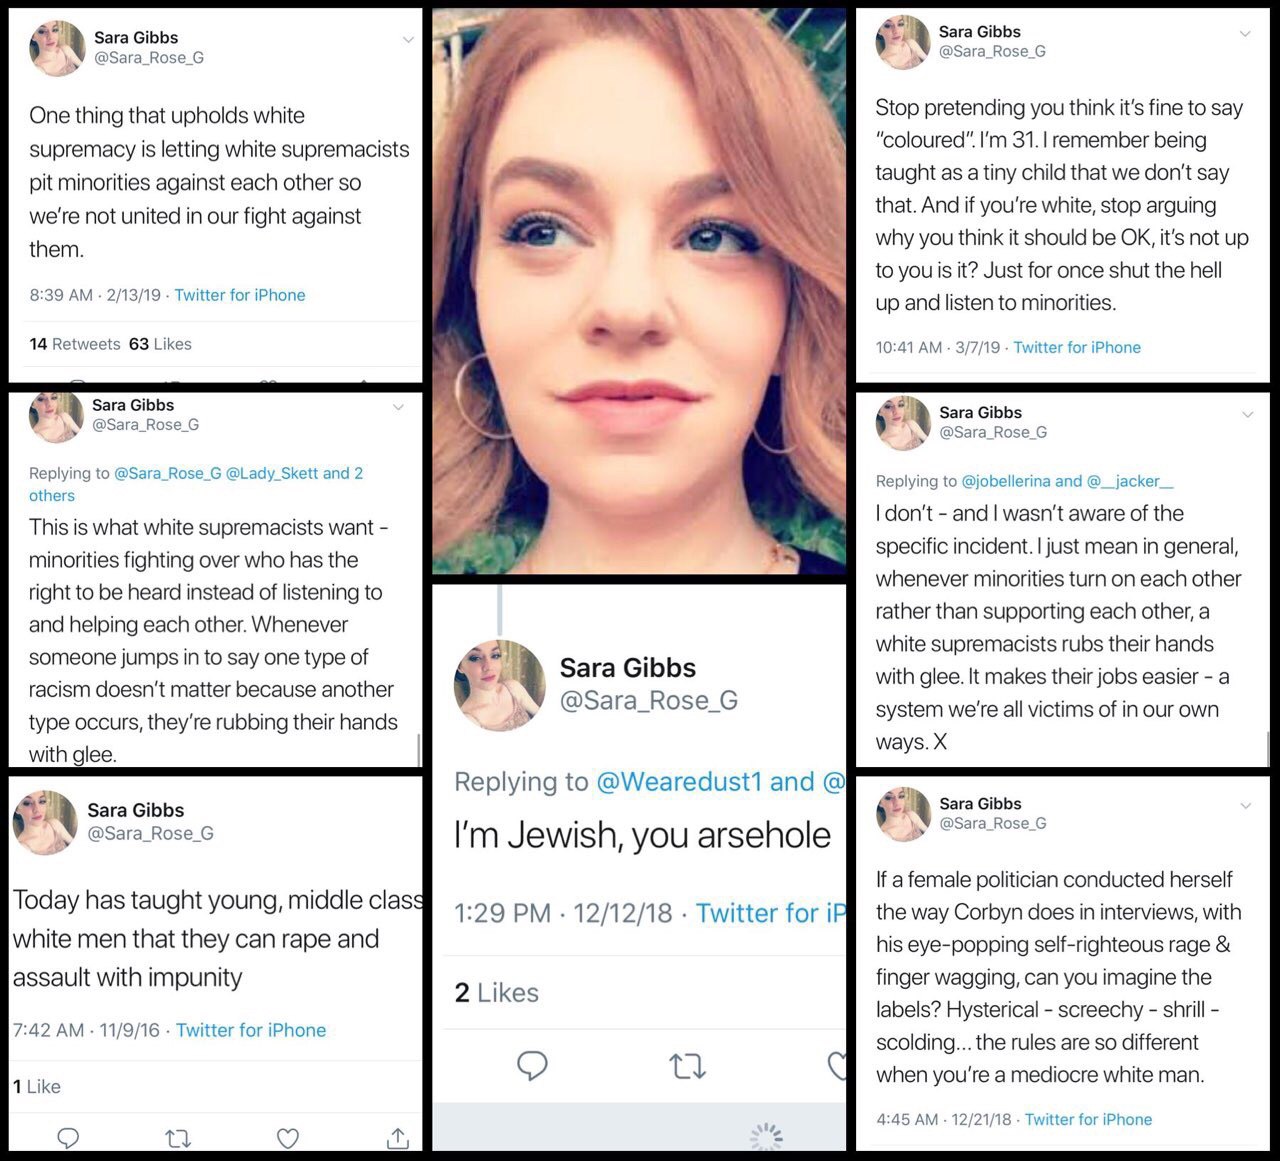This screenshot has width=1280, height=1161.
Task: Open Sara Gibbs avatar on "I'm Jewish" tweet
Action: pyautogui.click(x=500, y=685)
